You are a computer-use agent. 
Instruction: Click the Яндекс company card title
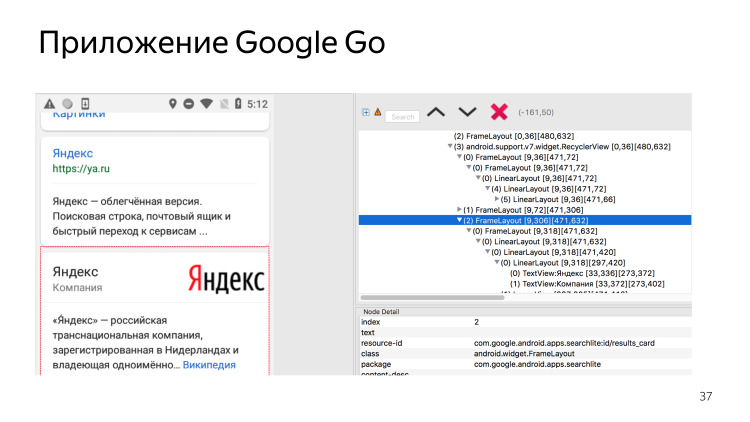click(x=75, y=272)
